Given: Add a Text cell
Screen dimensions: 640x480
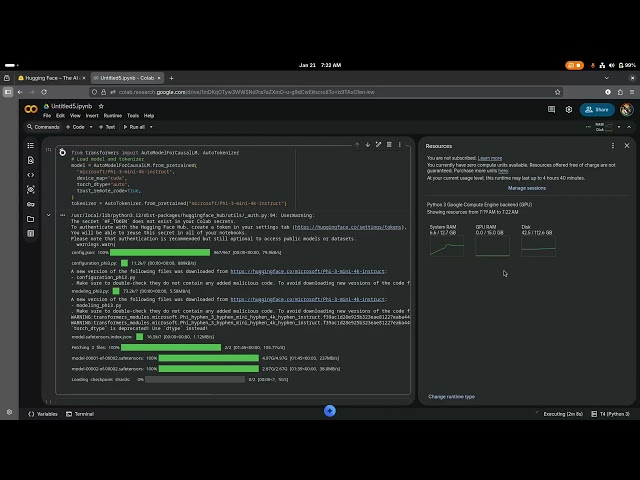Looking at the screenshot, I should coord(107,127).
